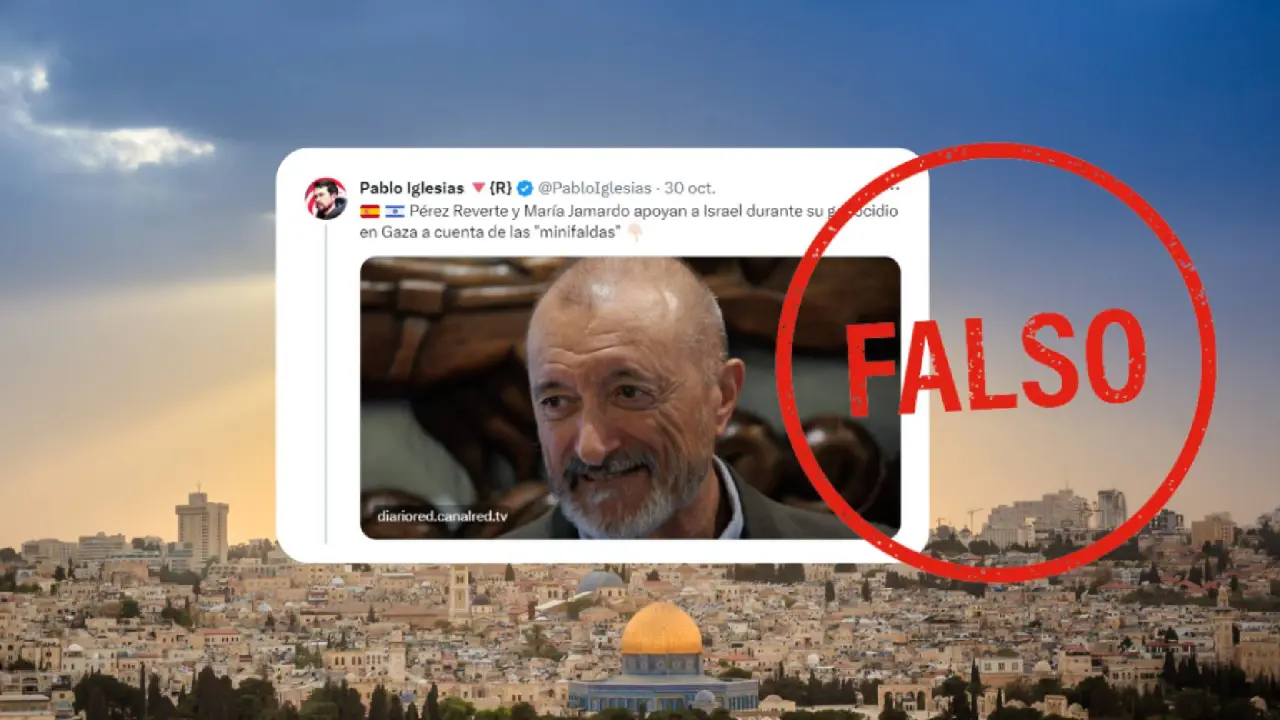Open the tweet's more options dots

point(893,187)
